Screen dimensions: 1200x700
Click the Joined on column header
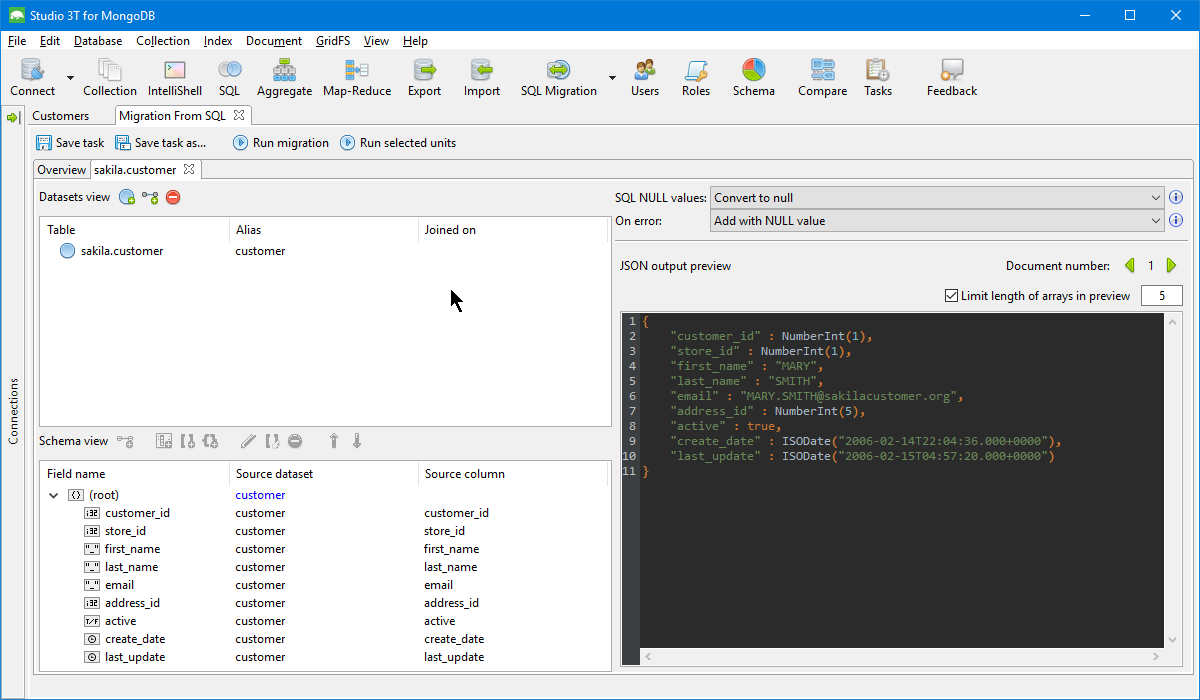coord(513,230)
